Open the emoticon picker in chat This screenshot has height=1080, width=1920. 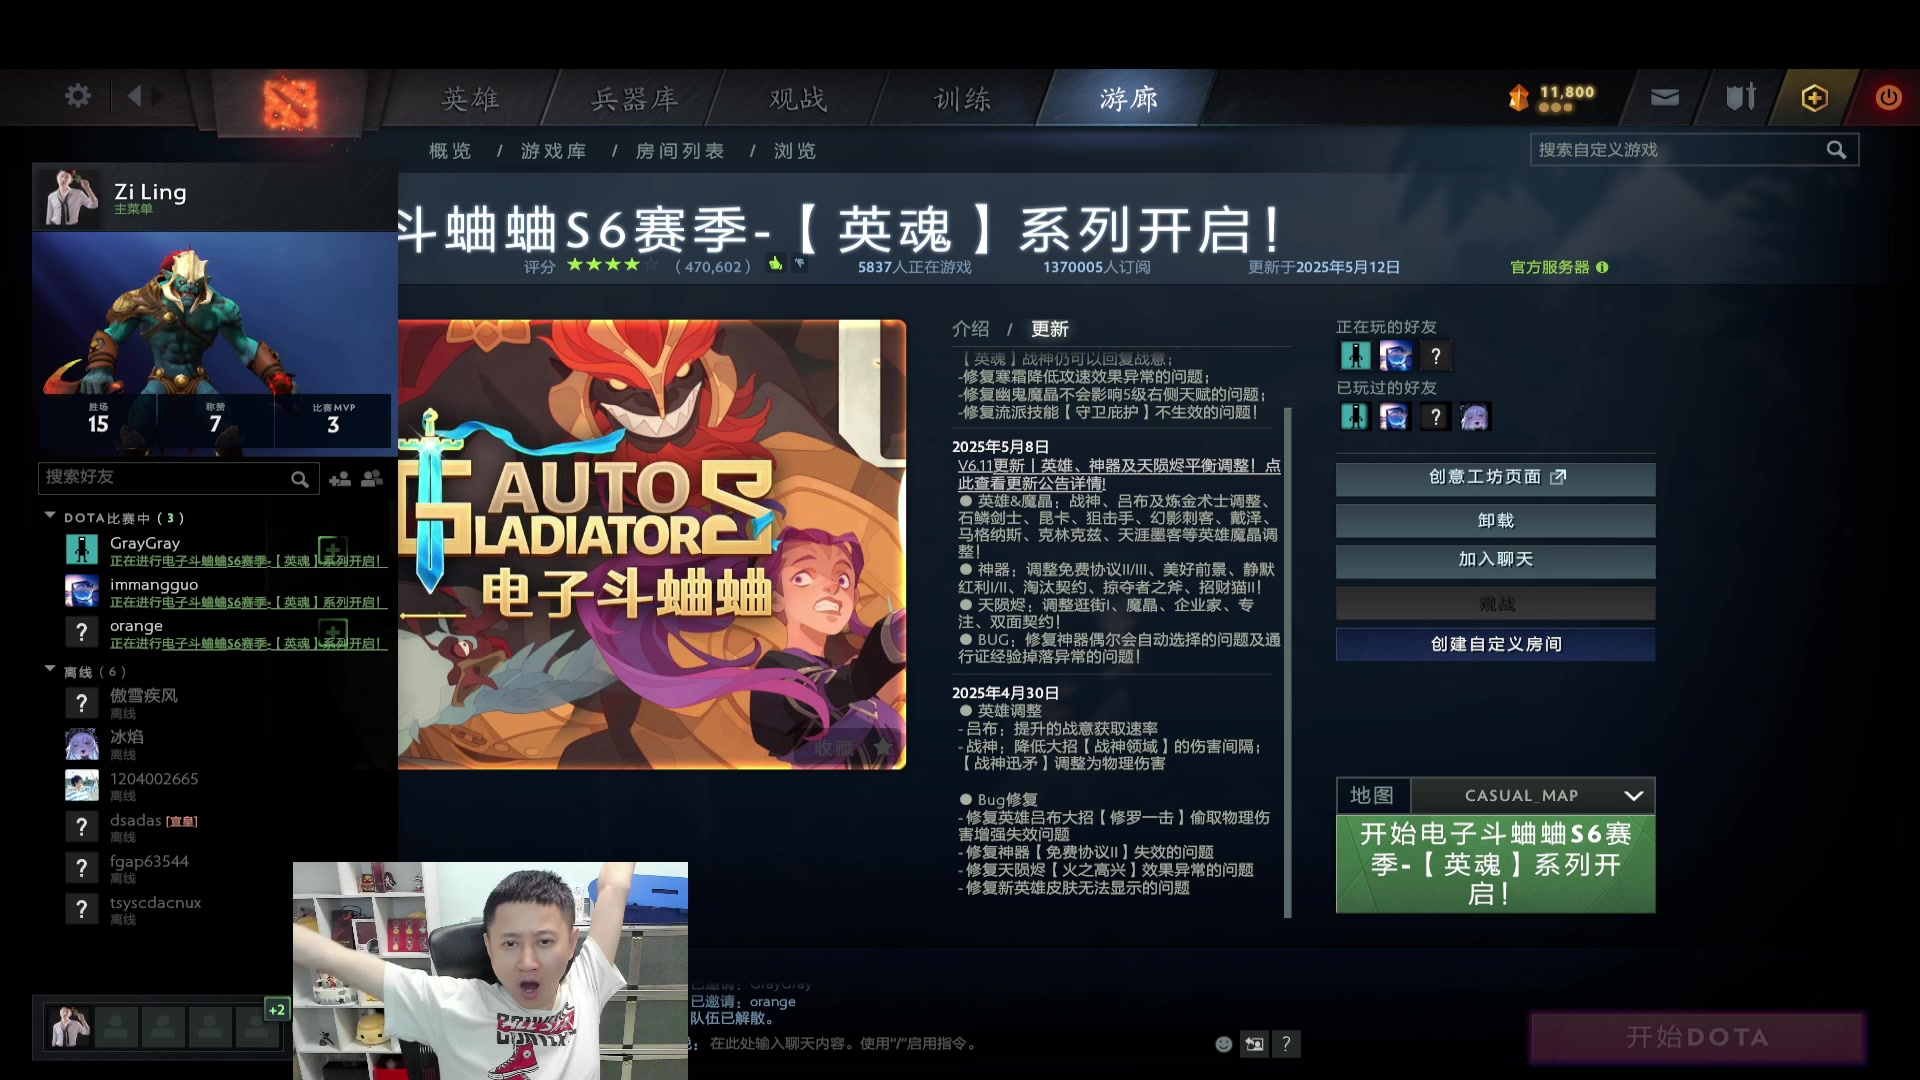coord(1223,1044)
